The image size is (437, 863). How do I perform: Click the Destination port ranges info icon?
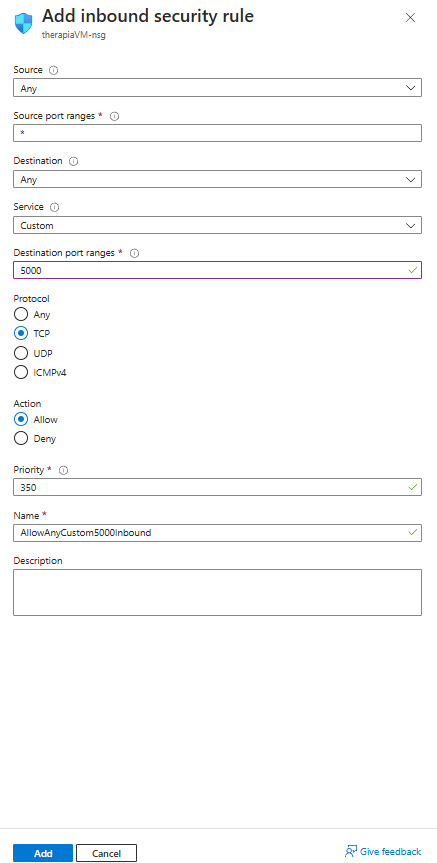134,253
